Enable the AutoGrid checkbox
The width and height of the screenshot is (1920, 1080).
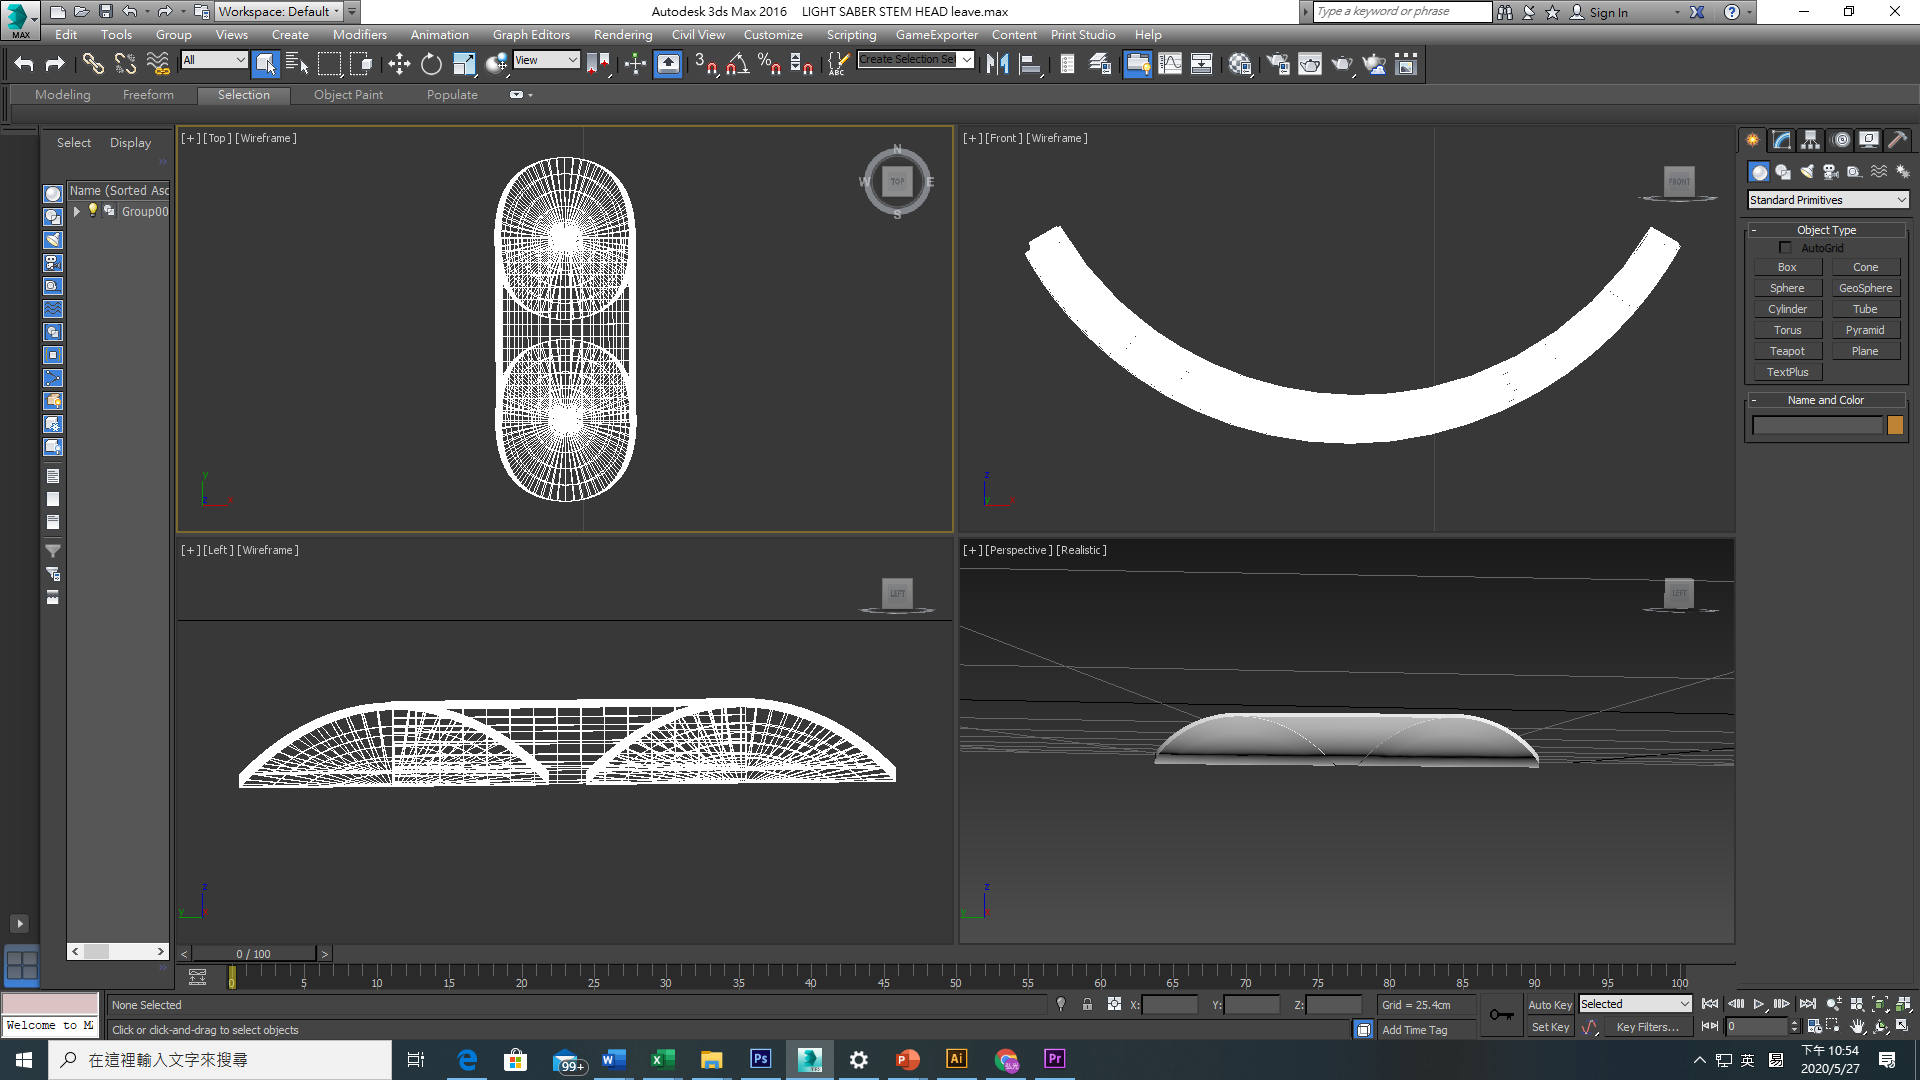(x=1785, y=247)
